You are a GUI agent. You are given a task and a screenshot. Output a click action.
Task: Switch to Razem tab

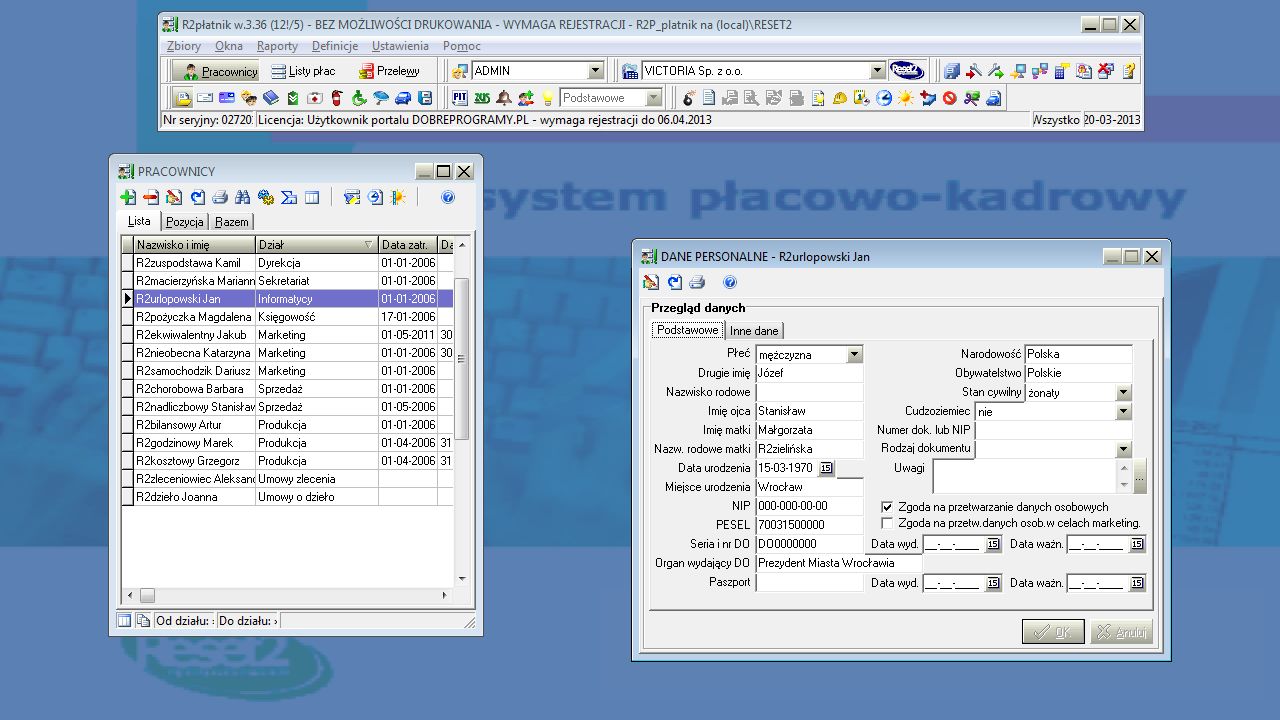232,222
